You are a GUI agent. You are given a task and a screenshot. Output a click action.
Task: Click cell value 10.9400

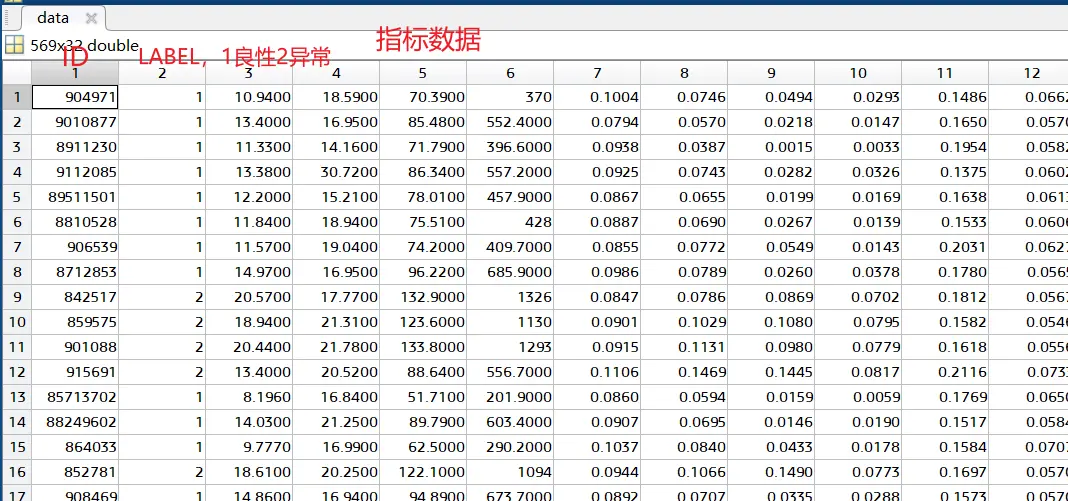249,97
